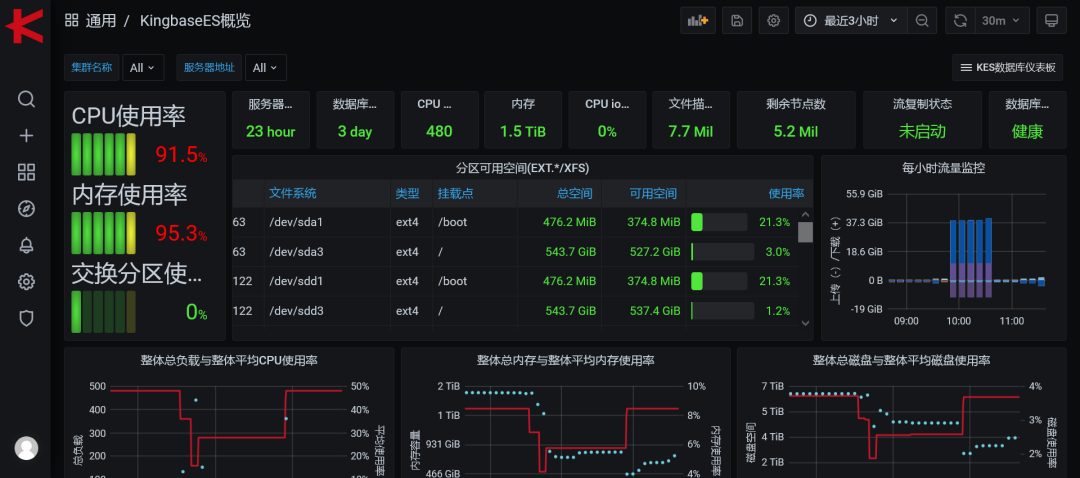1080x478 pixels.
Task: Sort table by 文件系统 column header
Action: pos(293,194)
